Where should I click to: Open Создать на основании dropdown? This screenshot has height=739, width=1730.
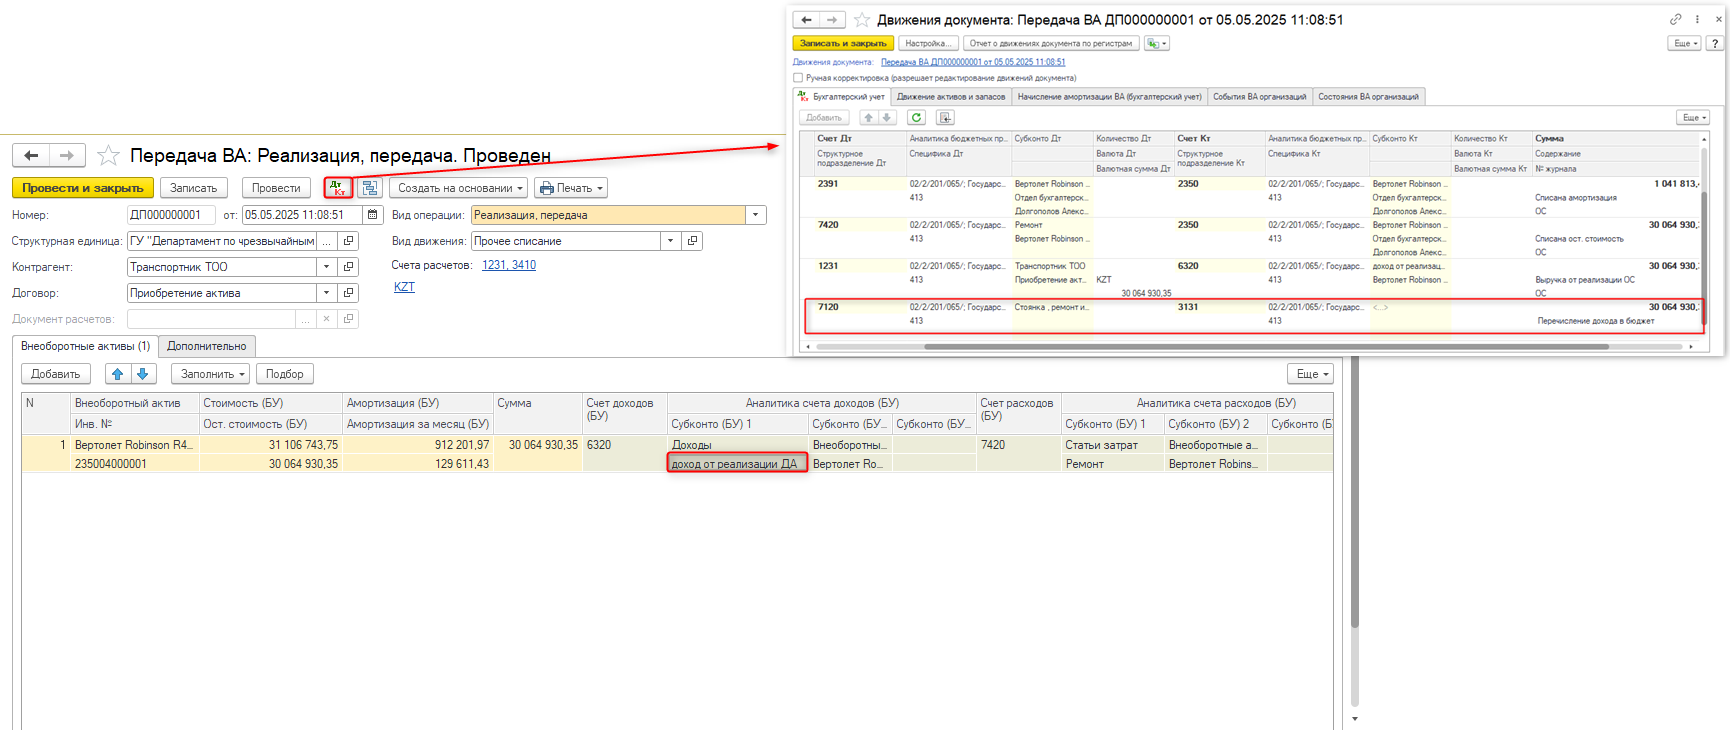[458, 188]
